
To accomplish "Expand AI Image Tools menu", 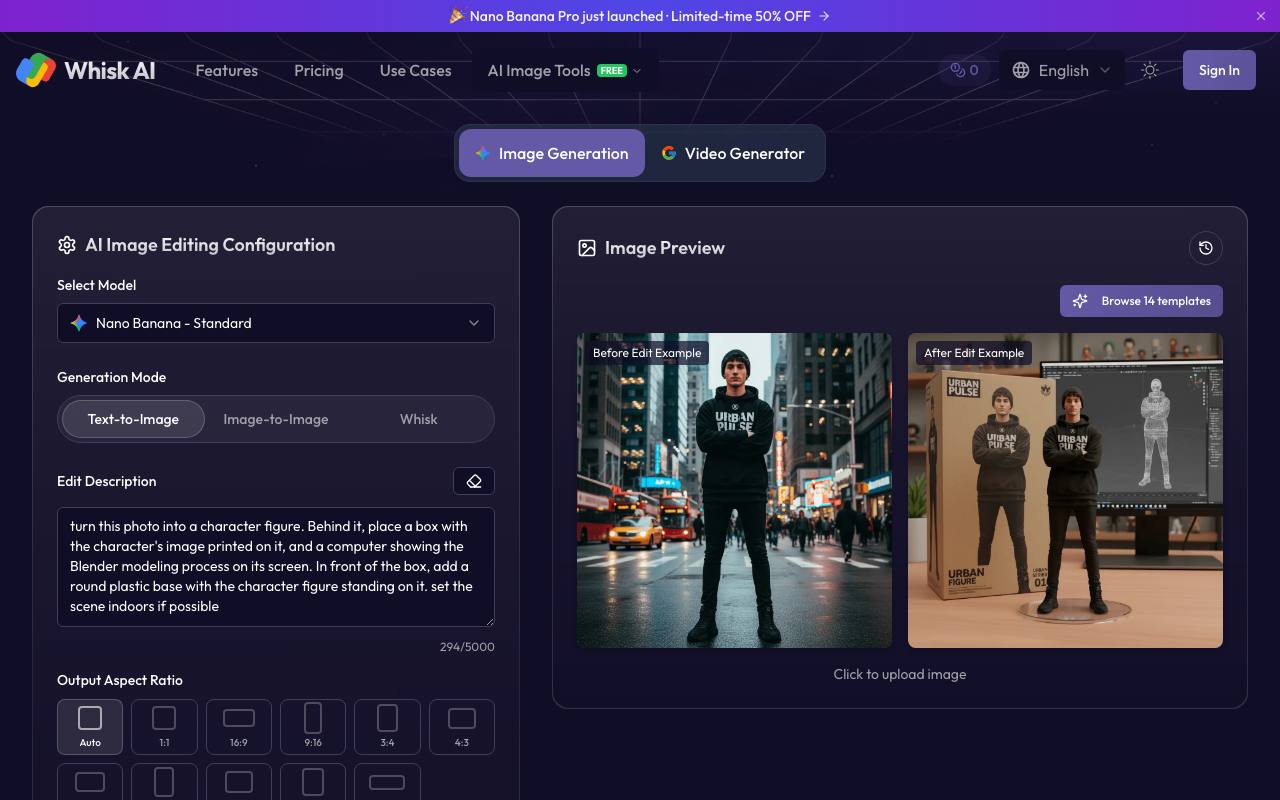I will pos(564,70).
